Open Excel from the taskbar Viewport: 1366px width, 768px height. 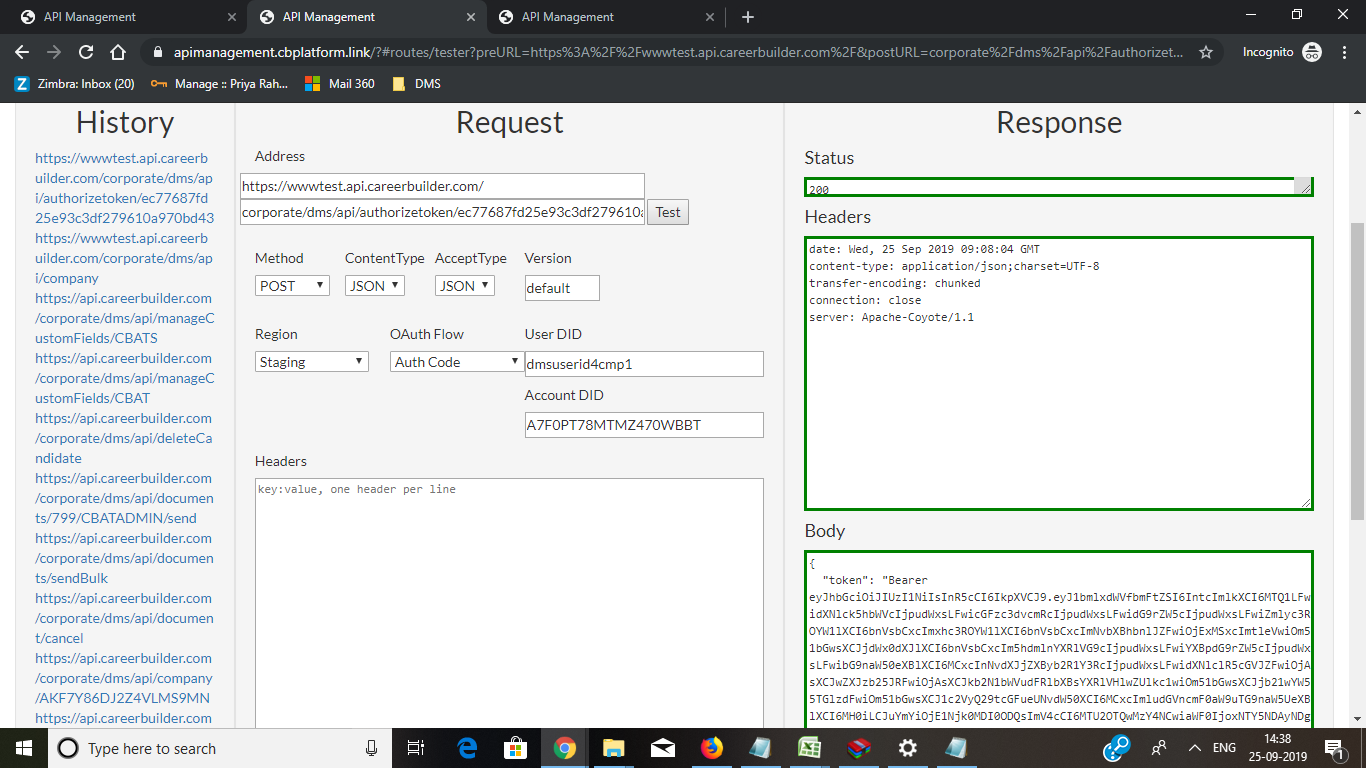point(809,748)
